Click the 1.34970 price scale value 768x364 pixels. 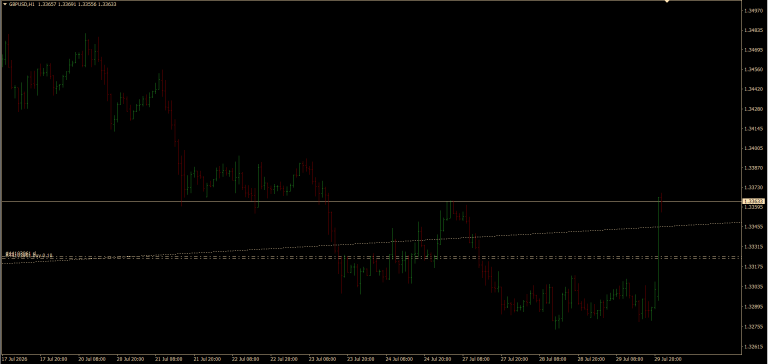[754, 10]
